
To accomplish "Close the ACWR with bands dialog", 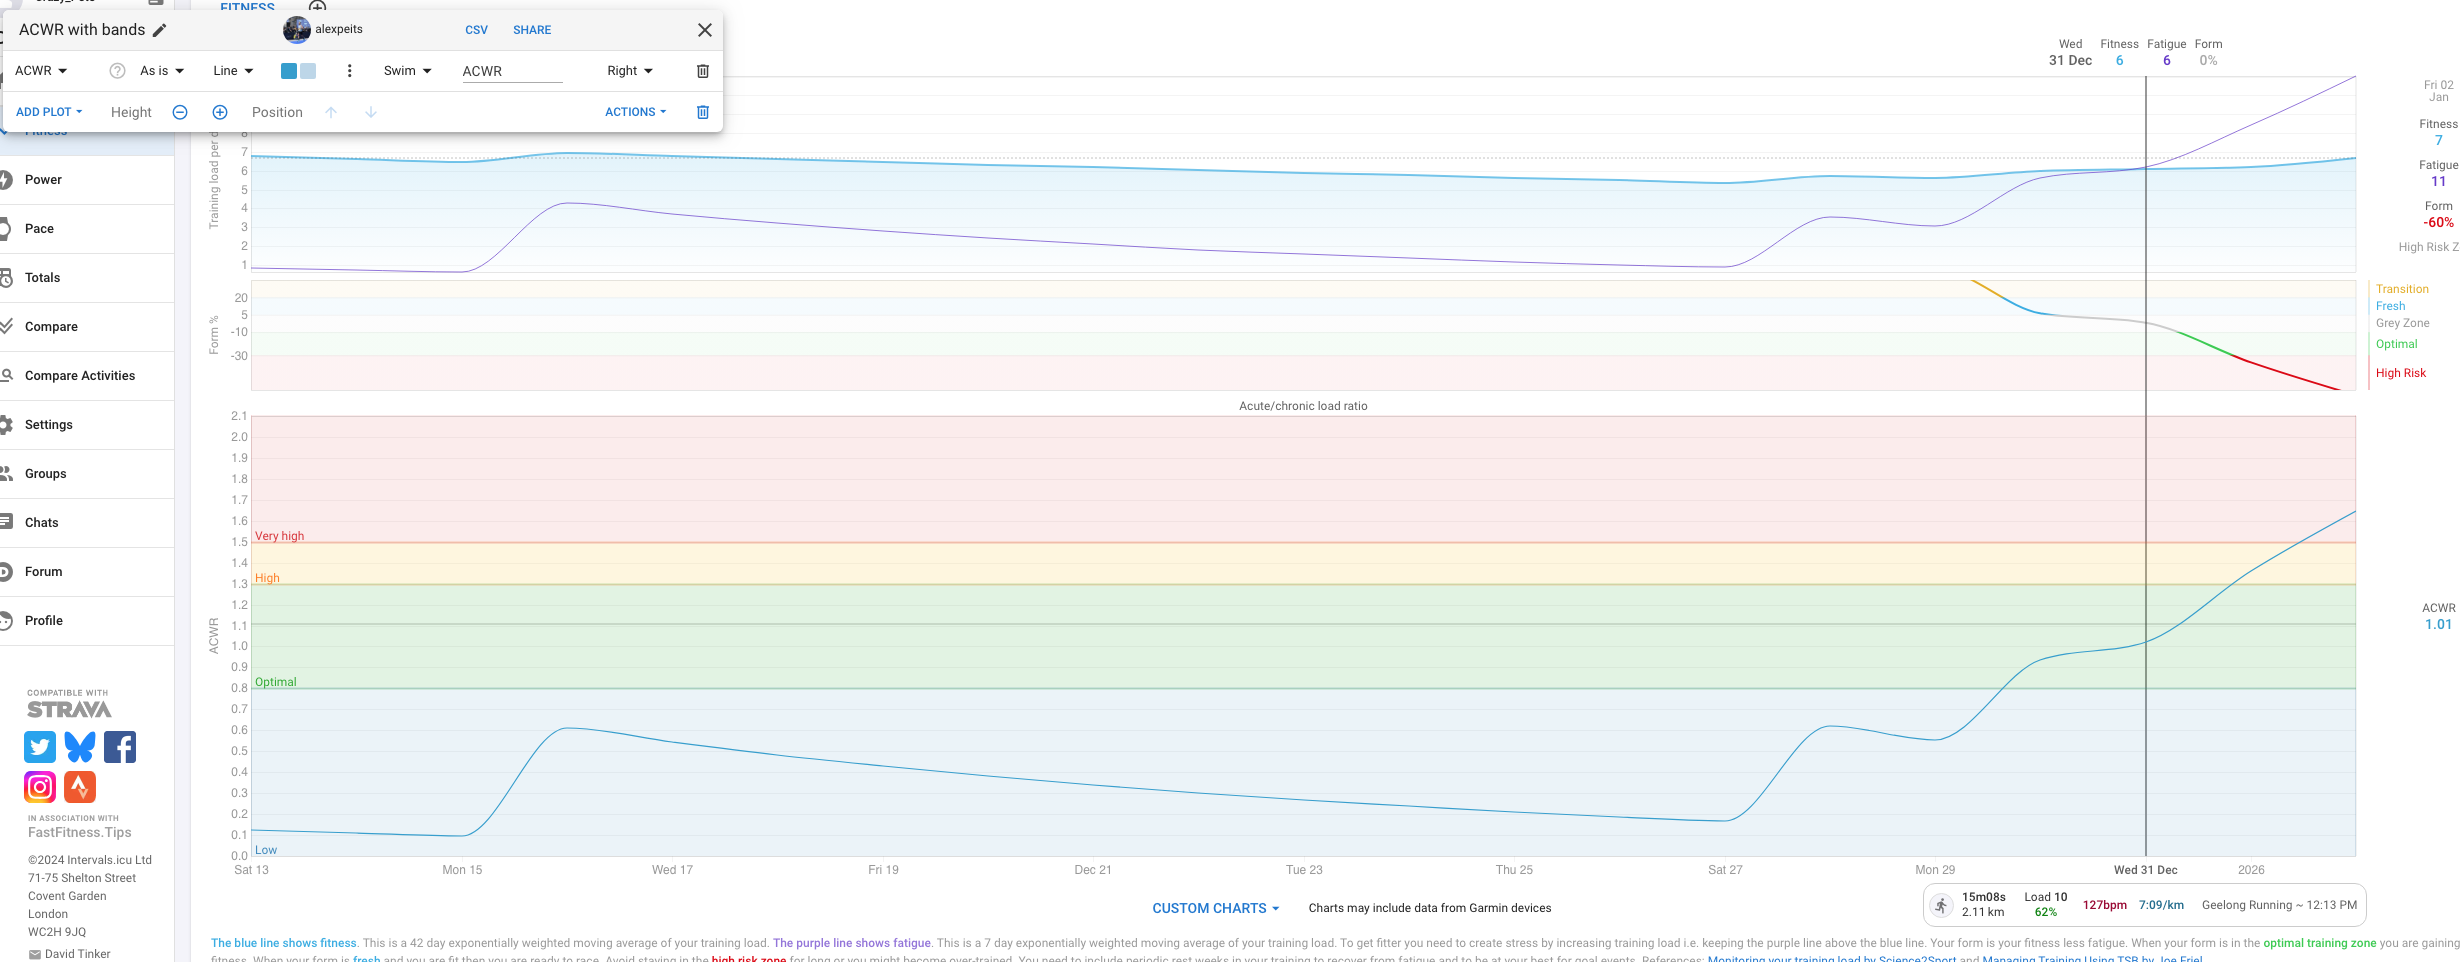I will pos(704,30).
